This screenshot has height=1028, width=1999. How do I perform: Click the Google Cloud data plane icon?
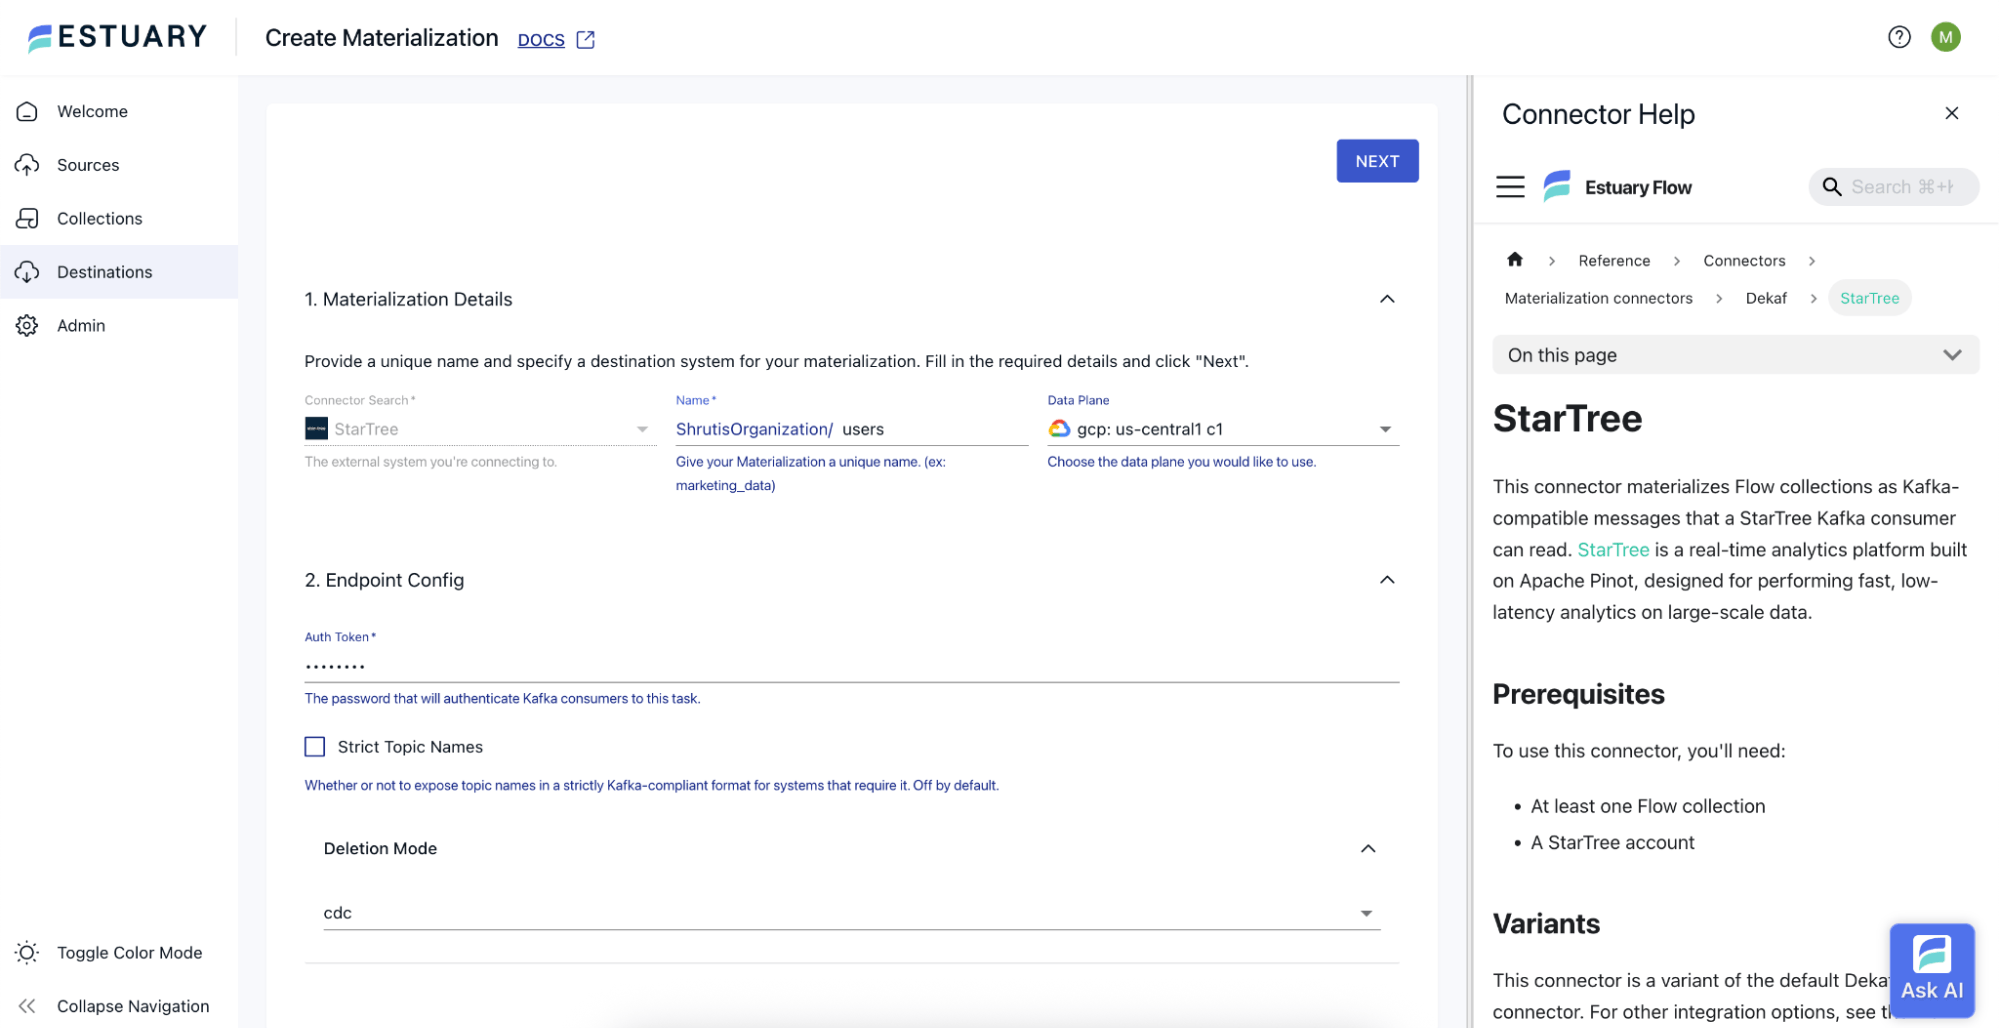pos(1059,429)
